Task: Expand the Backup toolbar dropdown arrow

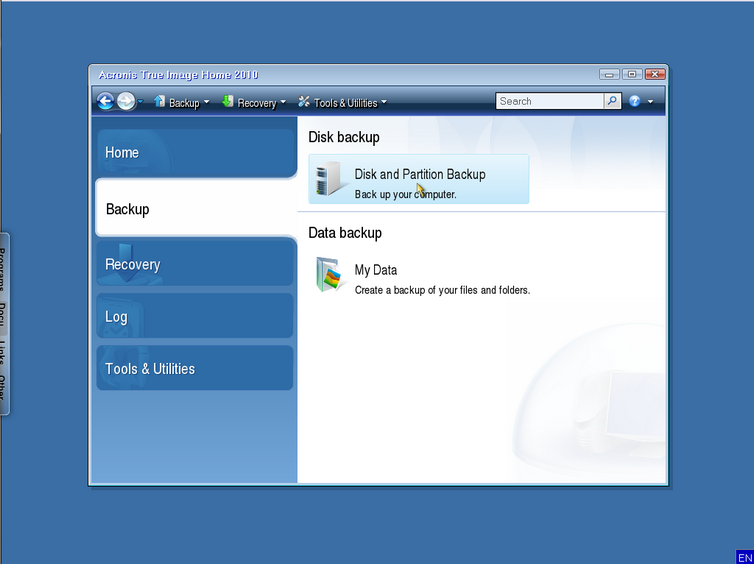Action: [206, 102]
